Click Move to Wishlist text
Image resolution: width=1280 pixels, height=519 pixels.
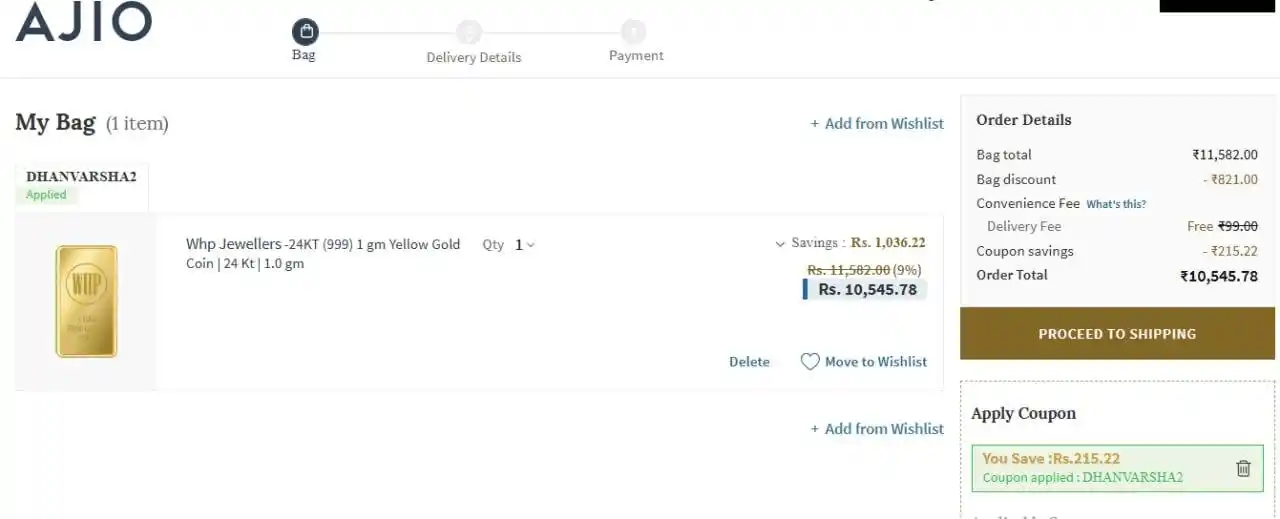tap(876, 362)
